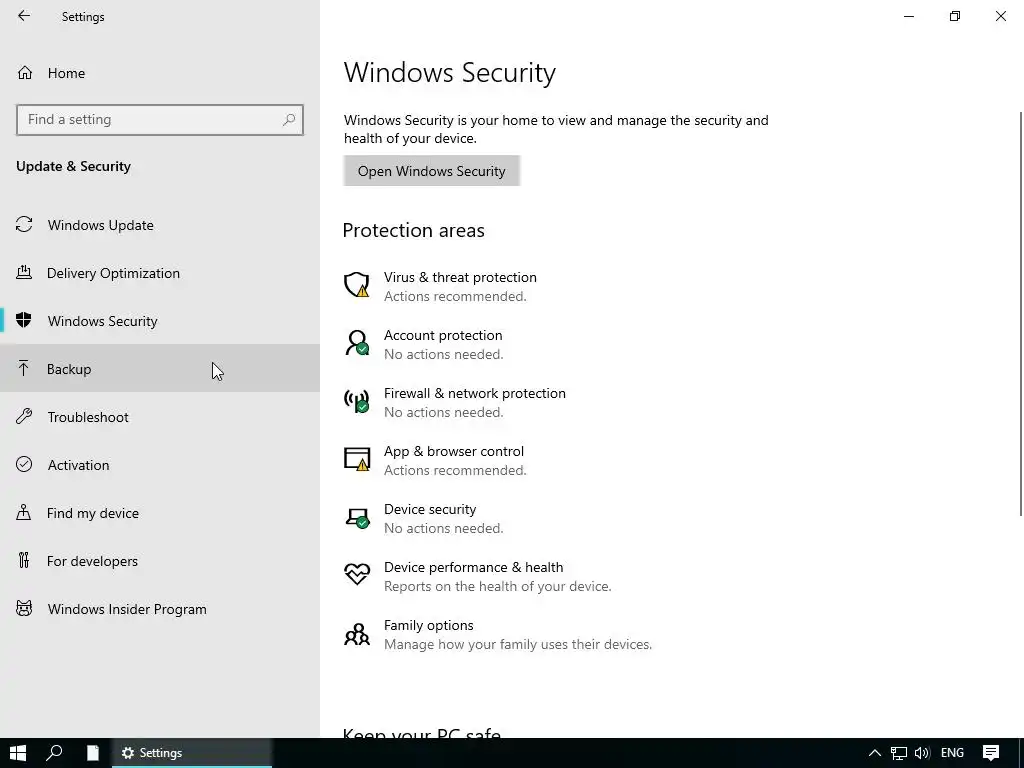Click the Delivery Optimization icon

click(24, 272)
